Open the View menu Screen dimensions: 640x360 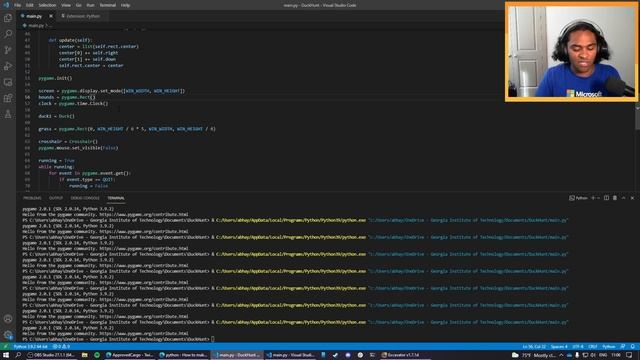[x=66, y=5]
